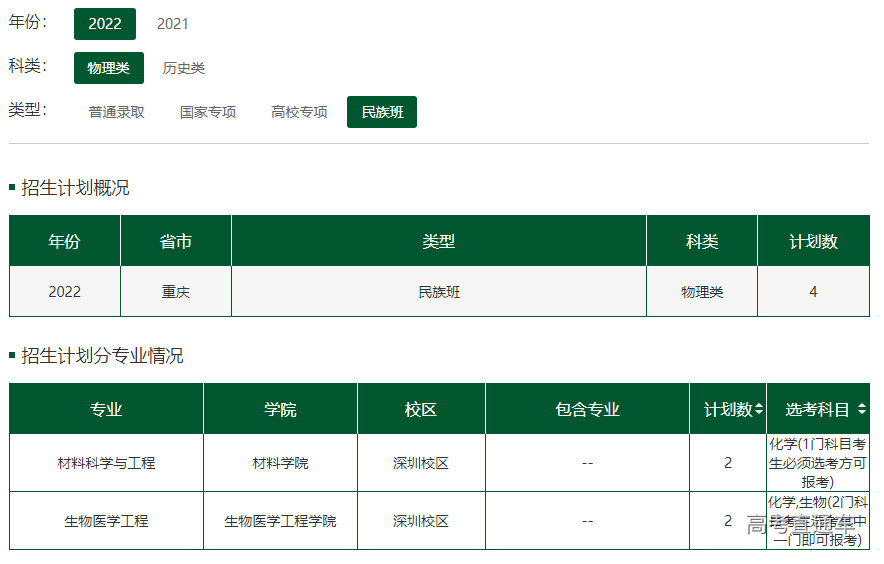The height and width of the screenshot is (564, 884).
Task: Click the 校区 column header
Action: (421, 409)
